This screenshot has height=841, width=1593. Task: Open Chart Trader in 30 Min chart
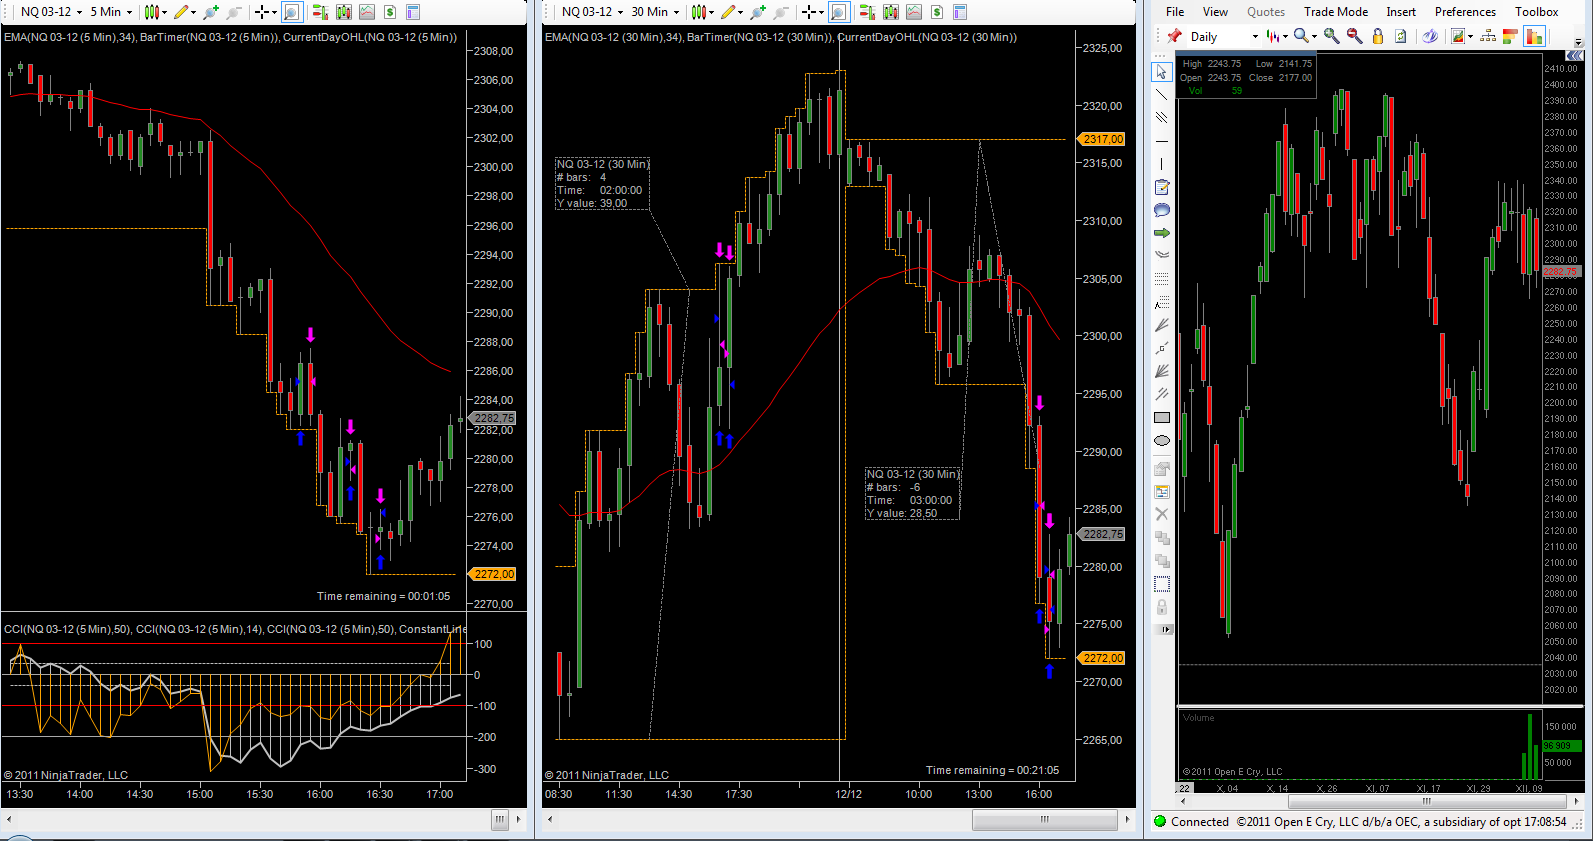click(x=867, y=12)
